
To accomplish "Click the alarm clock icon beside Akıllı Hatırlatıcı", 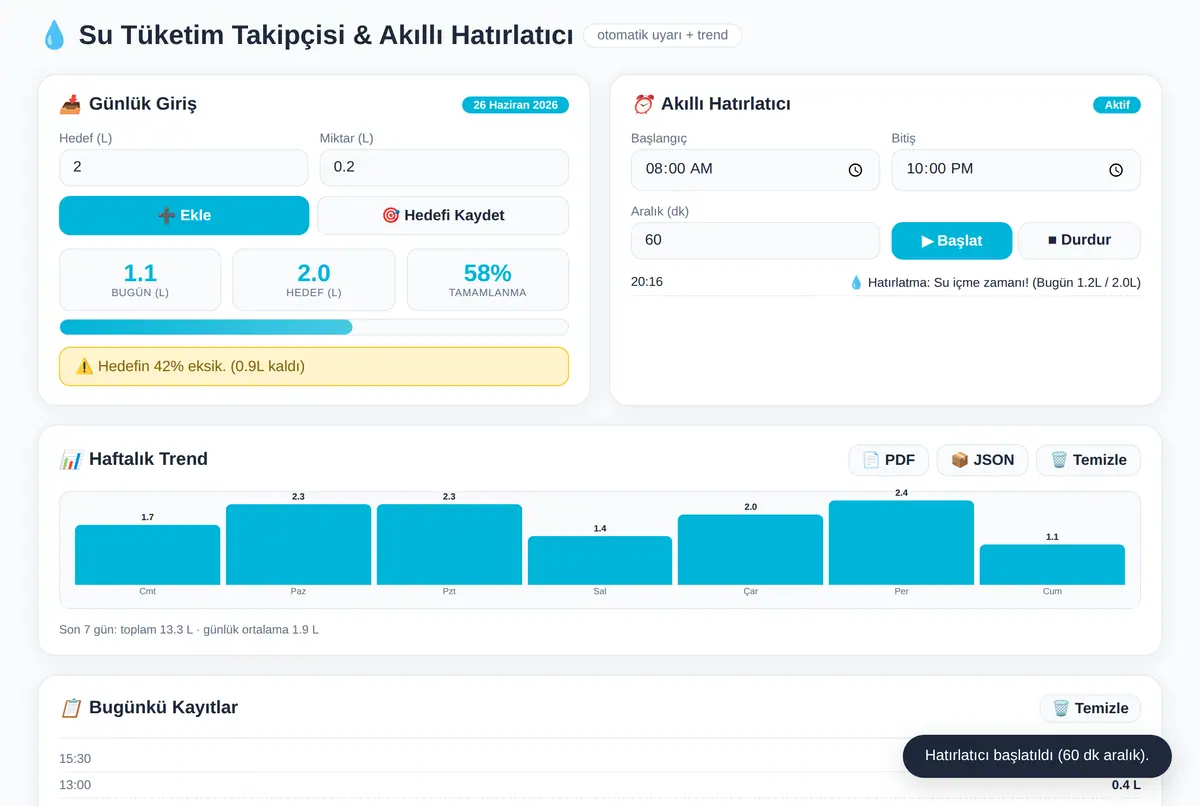I will [643, 104].
